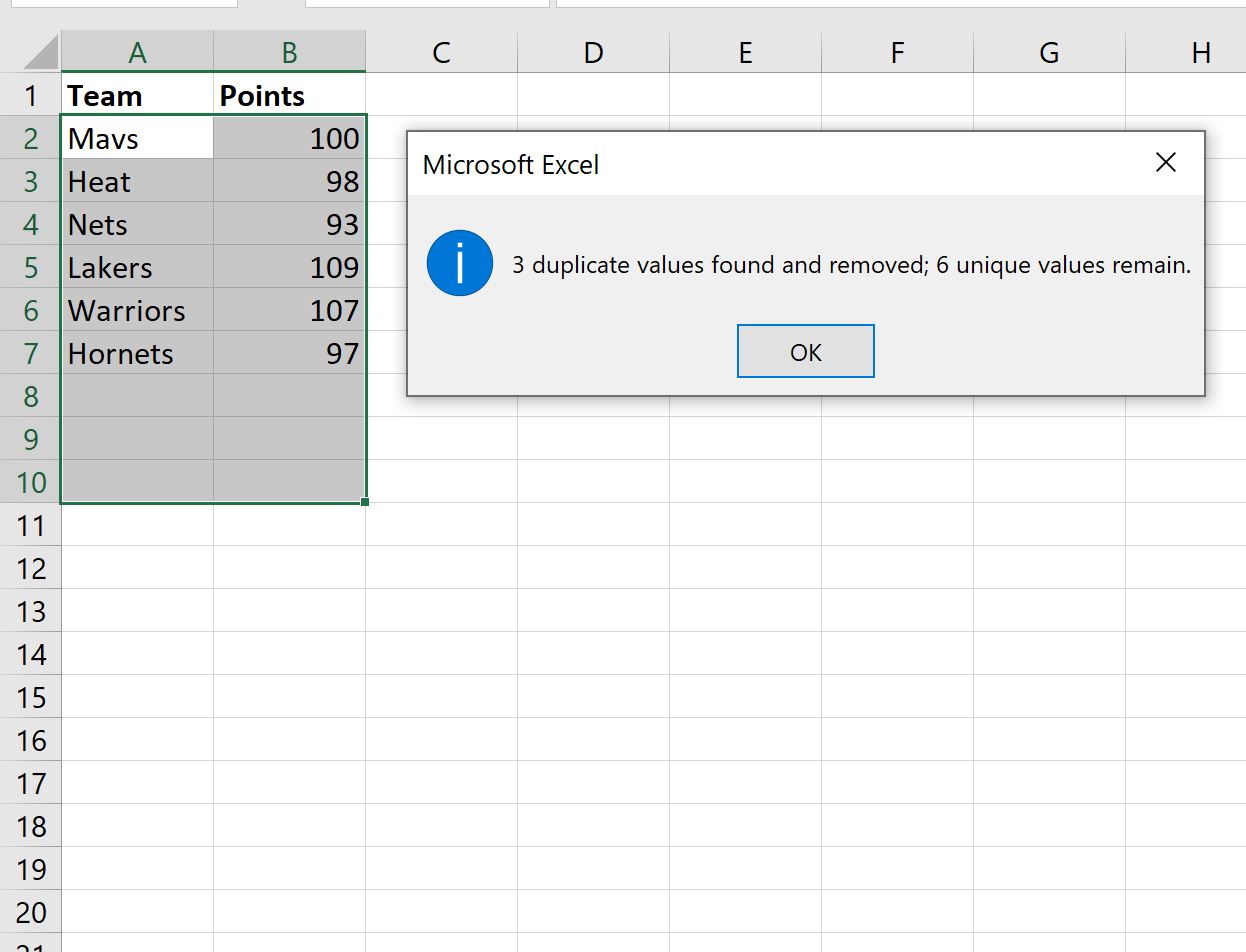1246x952 pixels.
Task: Select row number 10 at selection bottom
Action: pyautogui.click(x=31, y=482)
